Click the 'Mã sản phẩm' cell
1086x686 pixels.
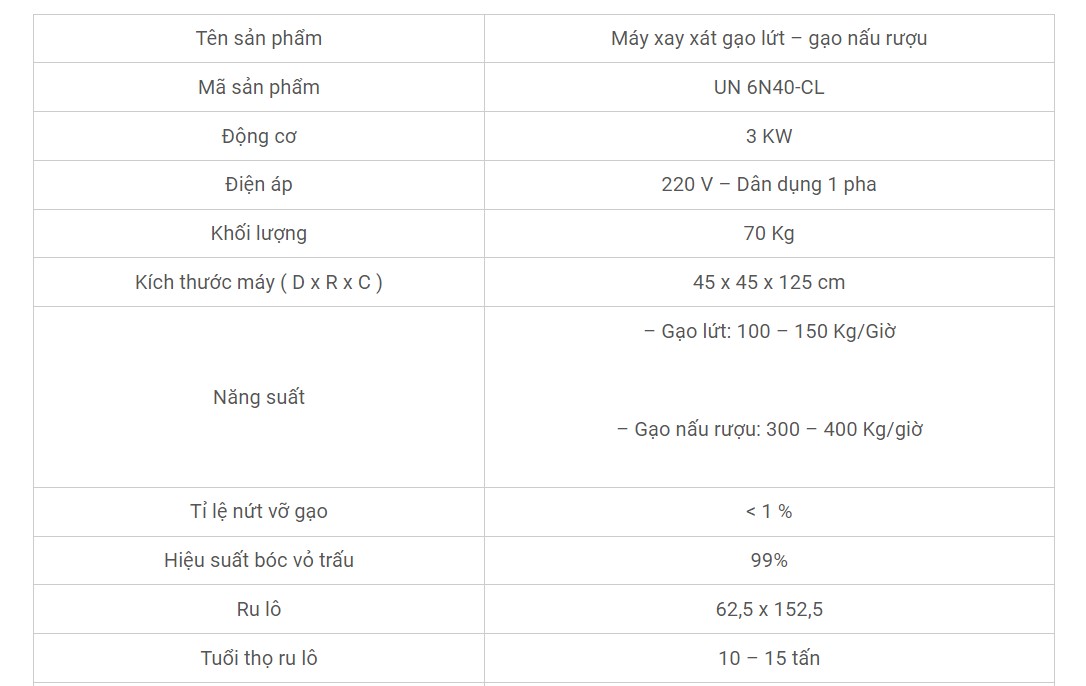(259, 87)
